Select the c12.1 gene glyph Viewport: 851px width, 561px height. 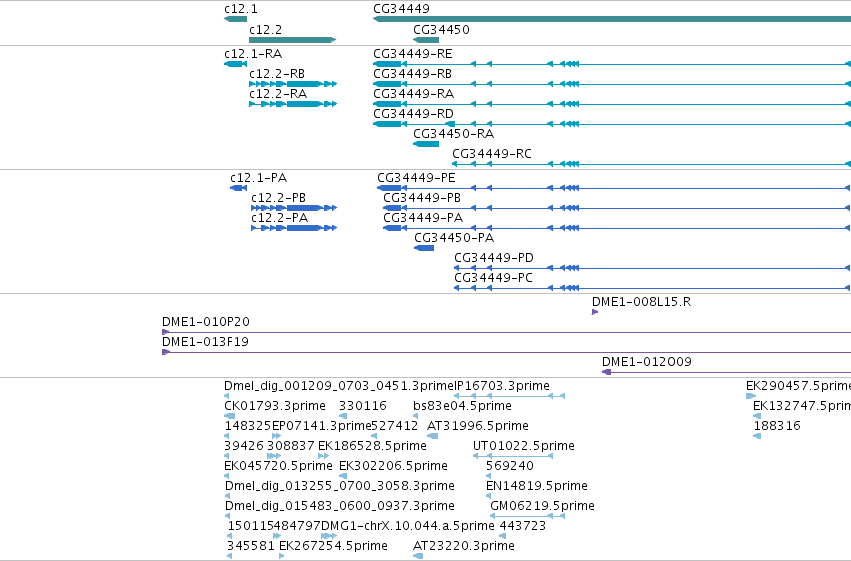[236, 19]
